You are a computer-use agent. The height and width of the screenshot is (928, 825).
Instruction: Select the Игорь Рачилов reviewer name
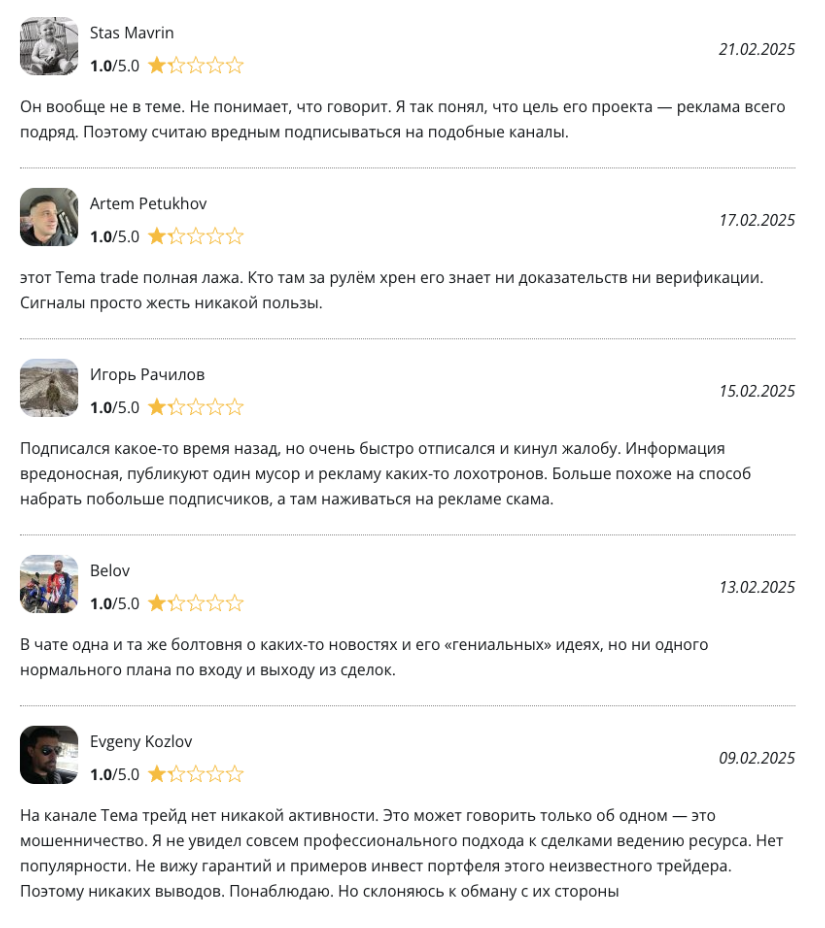coord(147,375)
